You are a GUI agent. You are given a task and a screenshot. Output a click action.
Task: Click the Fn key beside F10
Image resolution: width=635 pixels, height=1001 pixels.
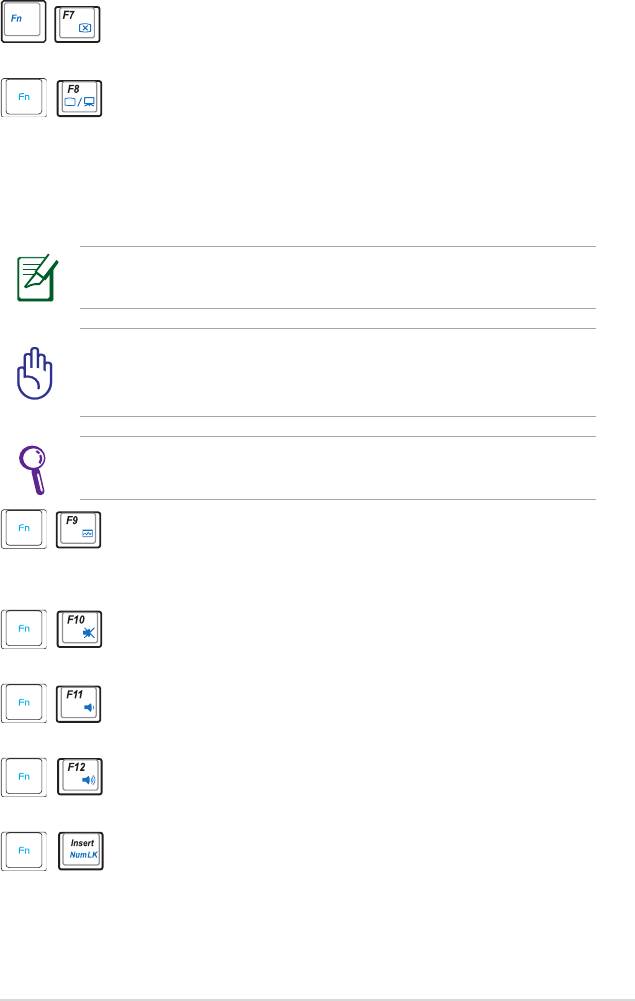click(x=24, y=632)
